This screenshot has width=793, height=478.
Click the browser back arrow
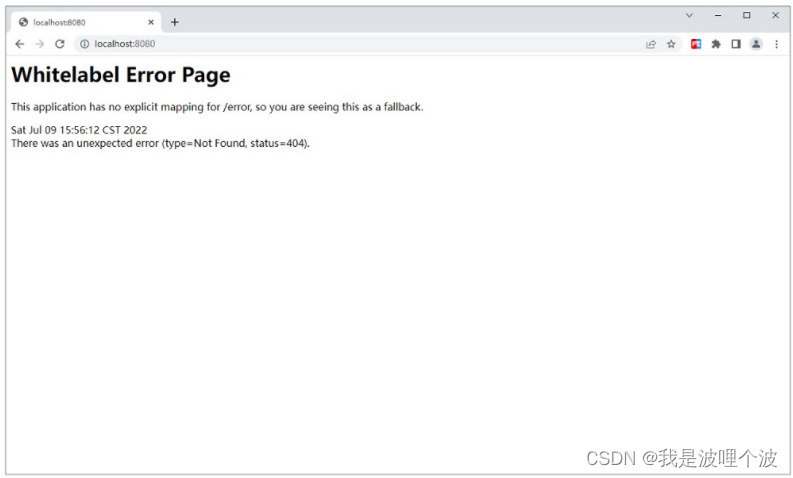[x=20, y=44]
